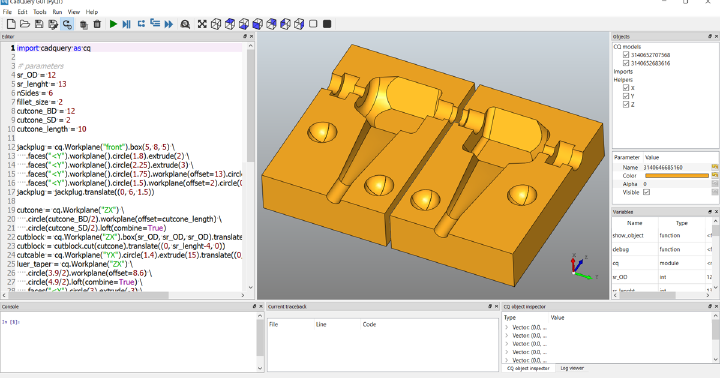Toggle the CQ object inspector magnifier icon
Screen dimensions: 720x378
coord(185,24)
